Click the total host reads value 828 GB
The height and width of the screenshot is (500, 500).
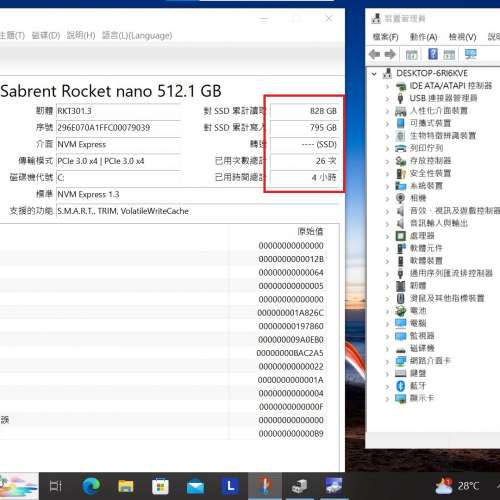304,111
